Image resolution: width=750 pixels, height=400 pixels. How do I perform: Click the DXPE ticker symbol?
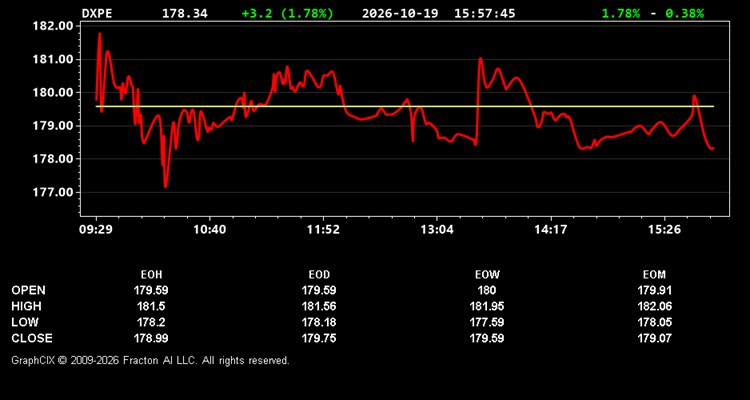(97, 13)
